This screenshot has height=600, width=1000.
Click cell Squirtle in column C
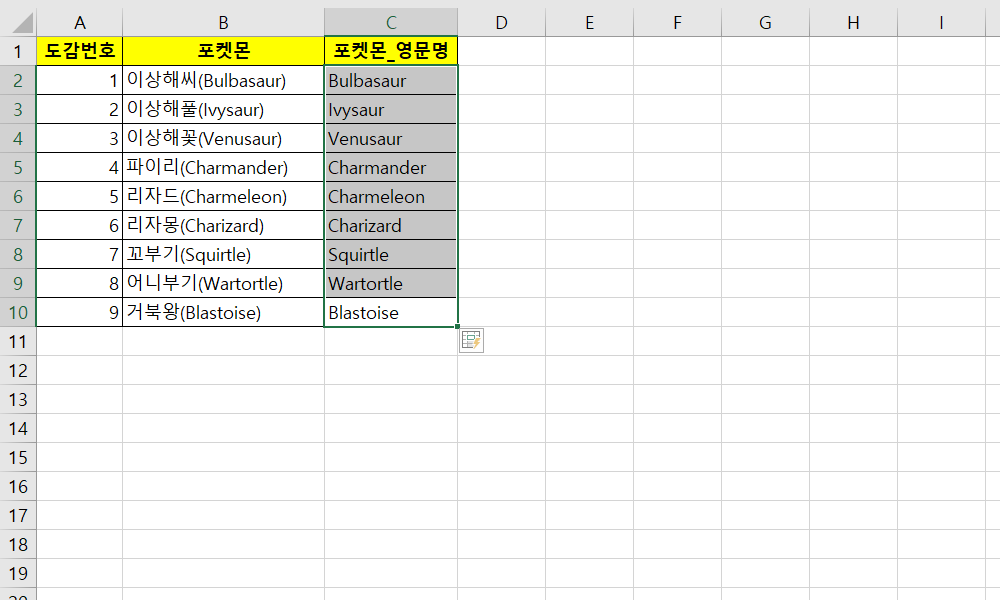tap(391, 254)
